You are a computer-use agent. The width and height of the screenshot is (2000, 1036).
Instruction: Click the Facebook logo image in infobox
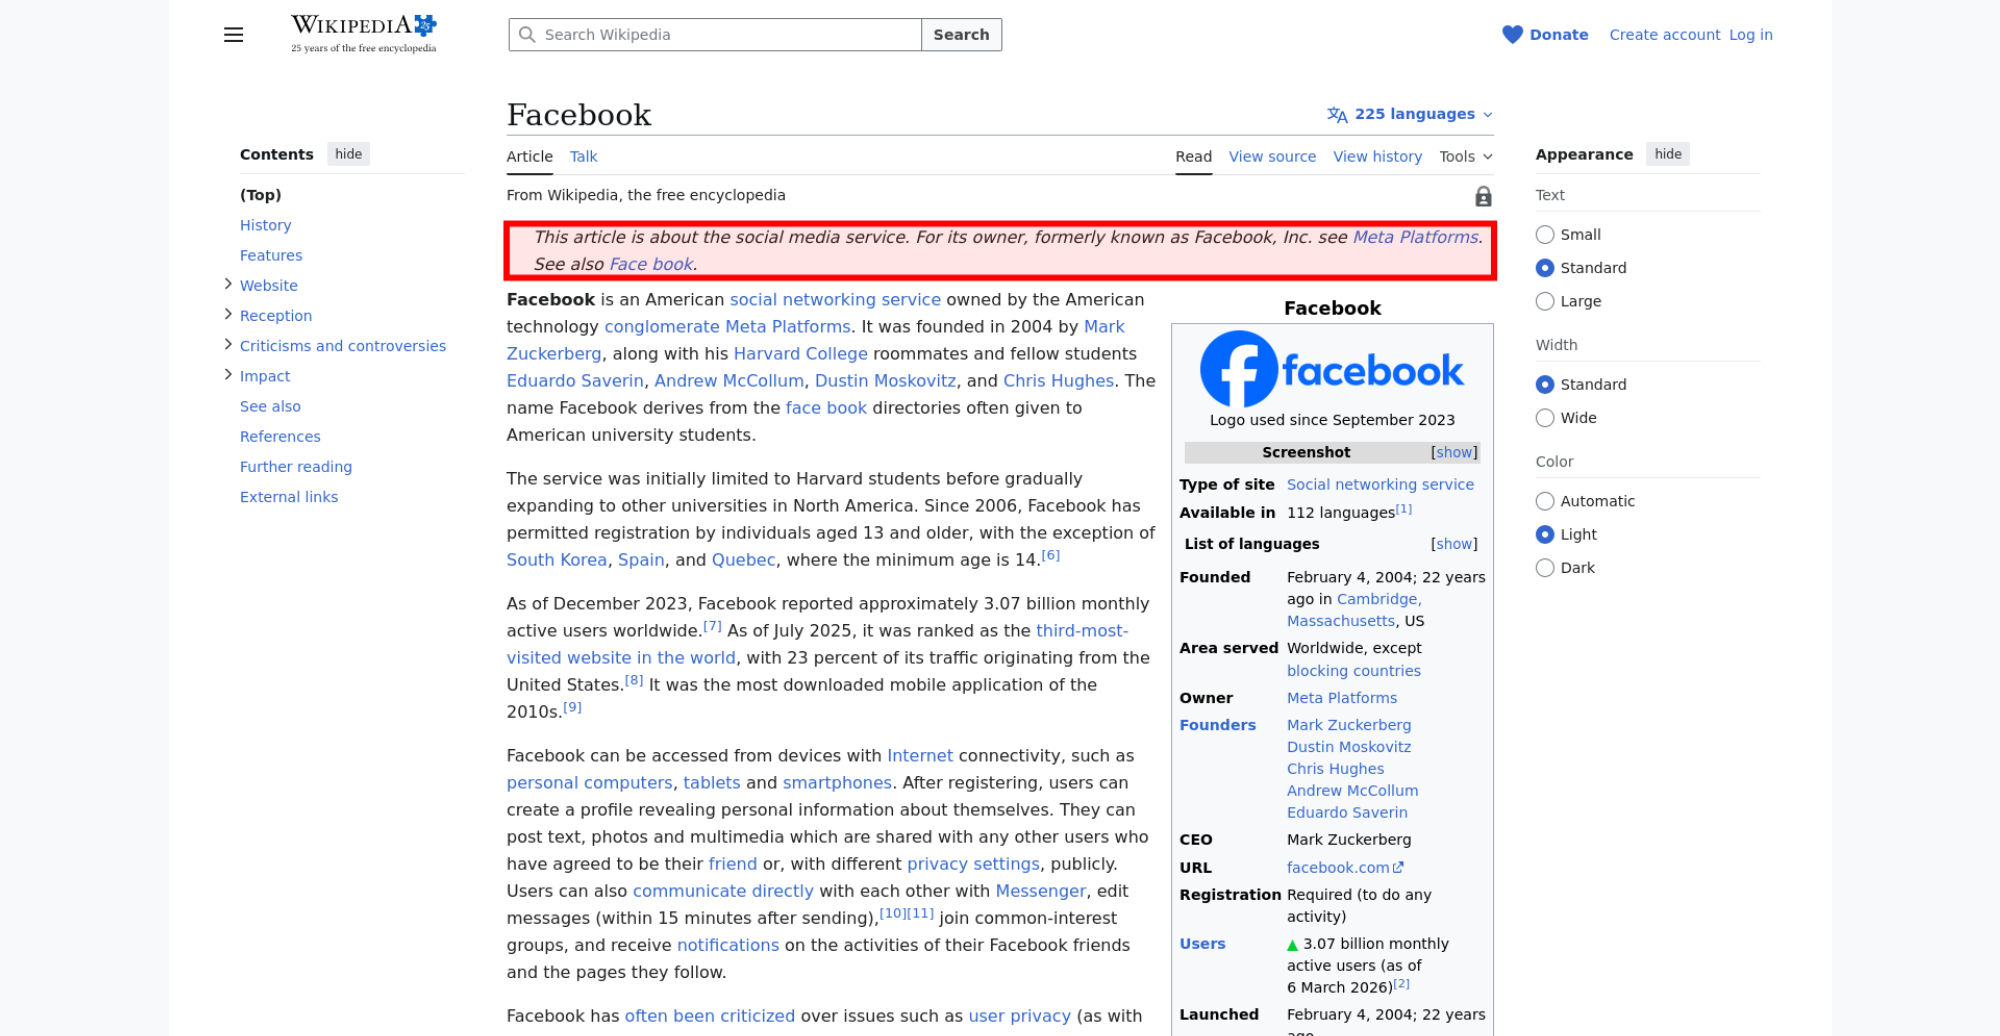pos(1331,369)
